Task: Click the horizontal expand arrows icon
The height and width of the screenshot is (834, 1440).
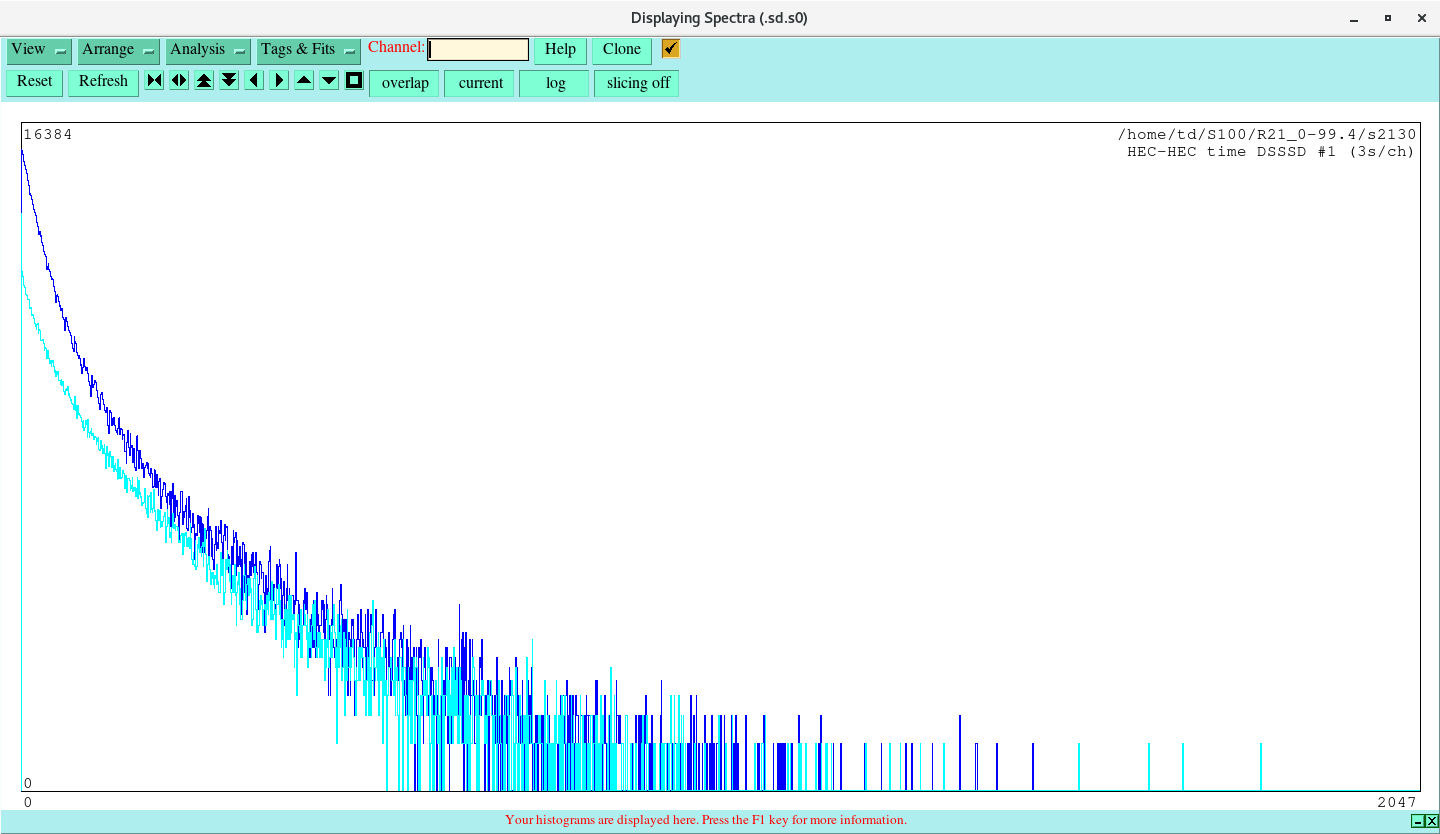Action: click(x=178, y=80)
